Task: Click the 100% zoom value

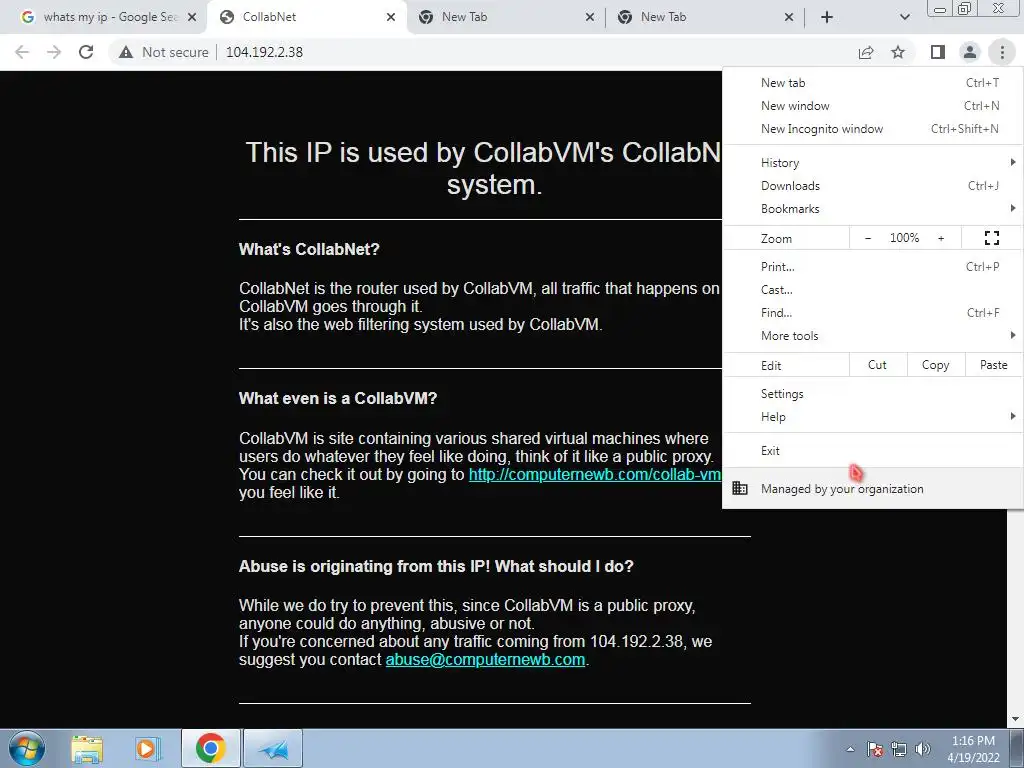Action: coord(904,238)
